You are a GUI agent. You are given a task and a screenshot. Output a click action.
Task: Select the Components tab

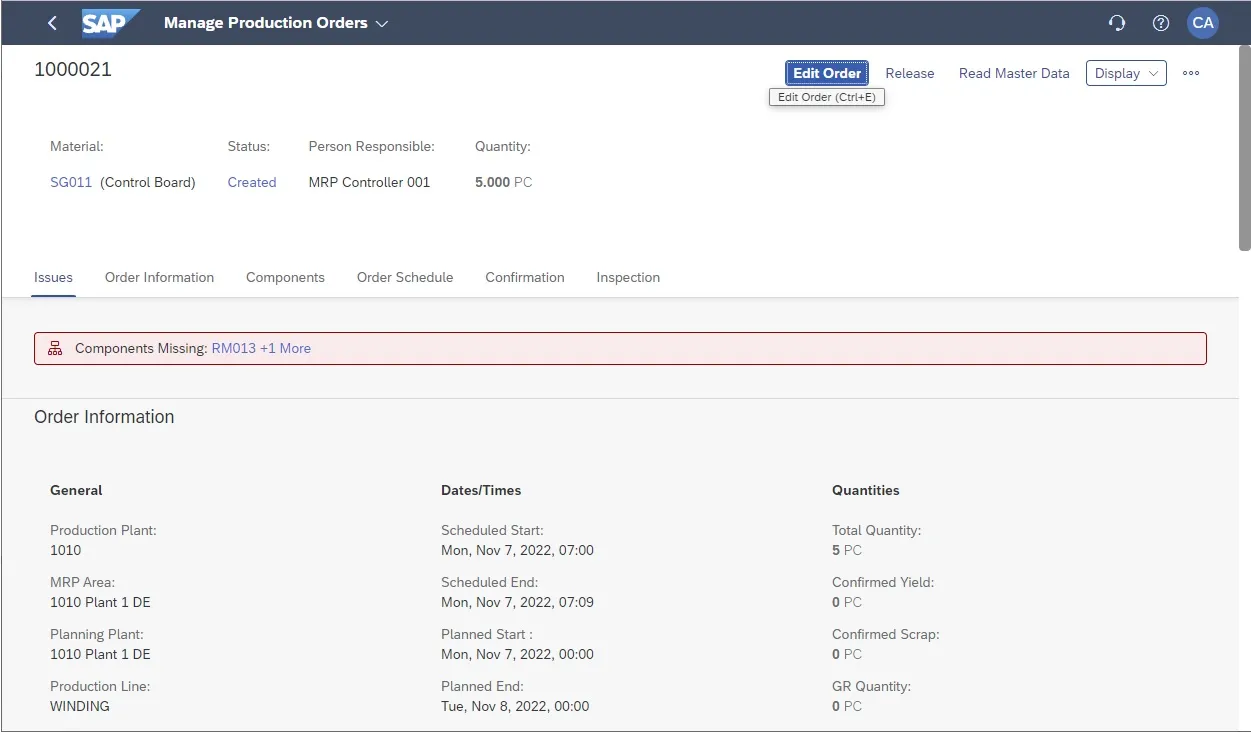[285, 277]
